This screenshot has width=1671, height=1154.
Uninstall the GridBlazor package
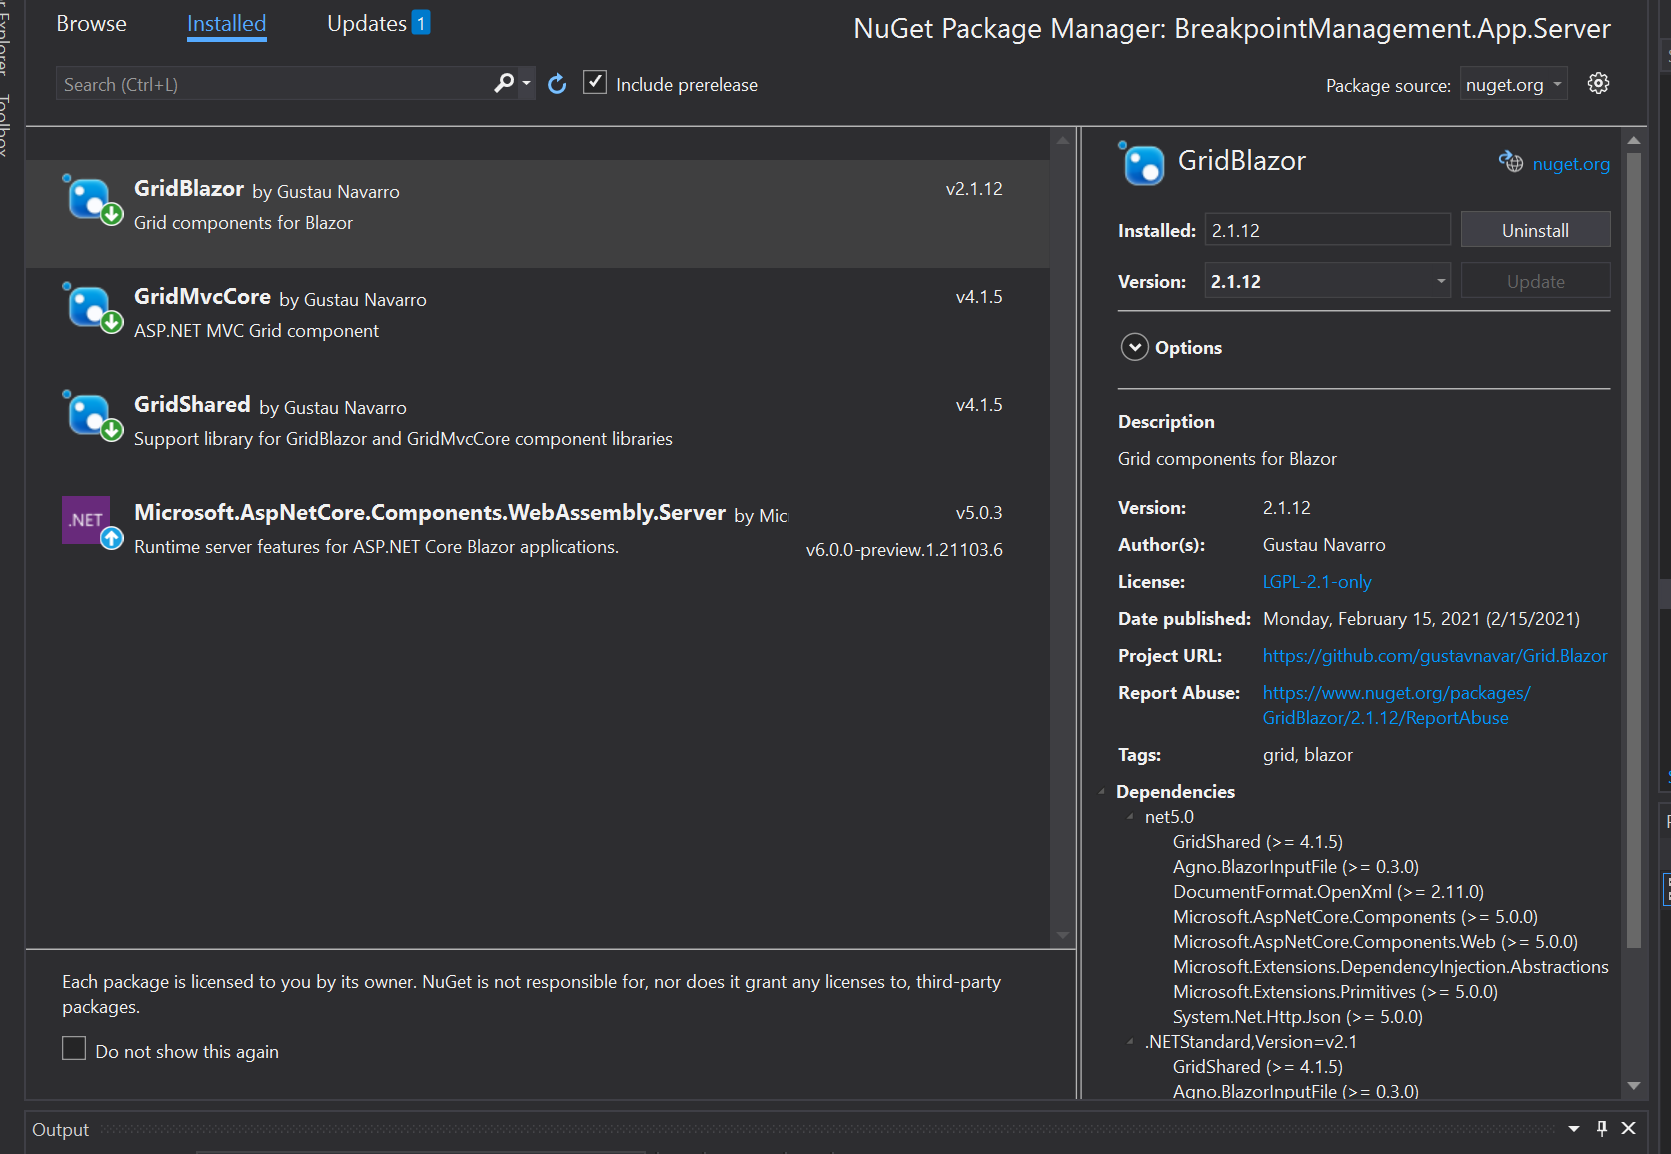1535,230
